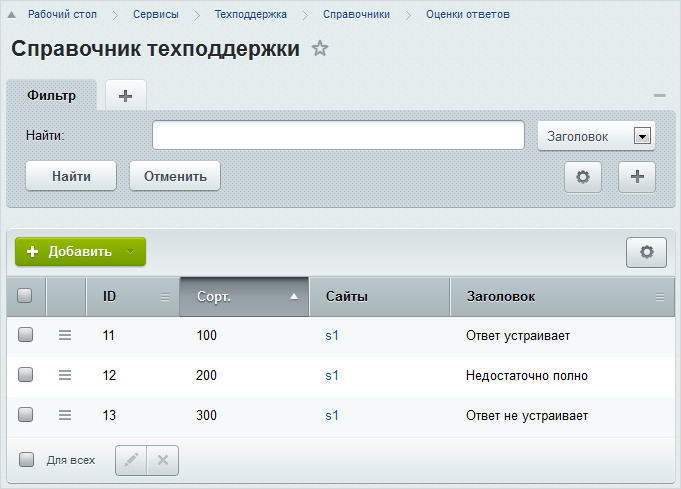681x489 pixels.
Task: Open filter settings gear icon
Action: click(x=583, y=177)
